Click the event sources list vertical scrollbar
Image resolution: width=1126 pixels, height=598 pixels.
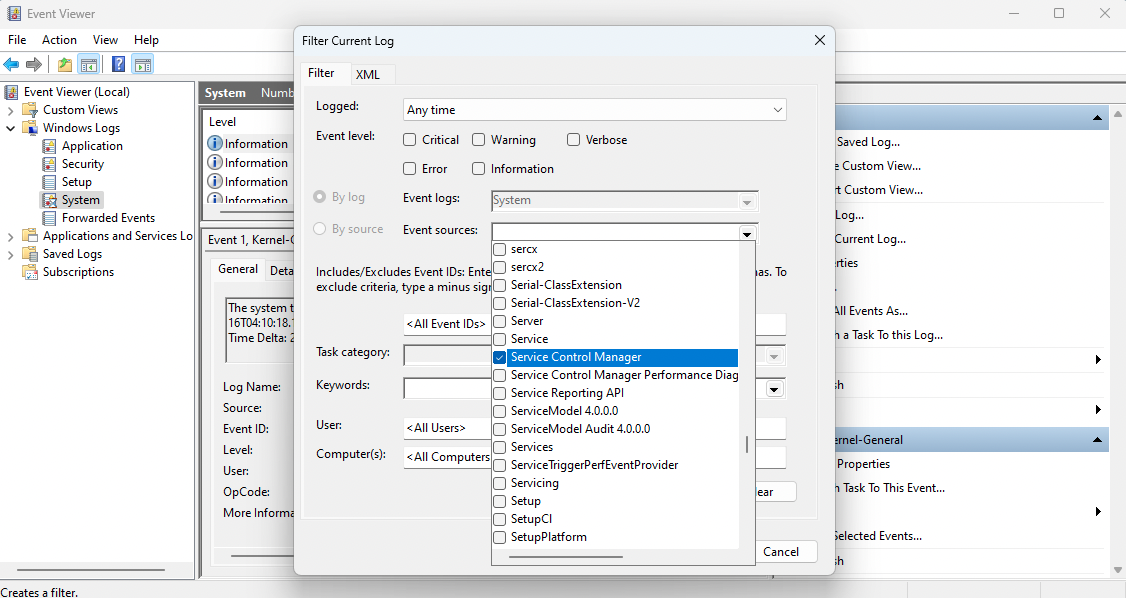[x=746, y=444]
